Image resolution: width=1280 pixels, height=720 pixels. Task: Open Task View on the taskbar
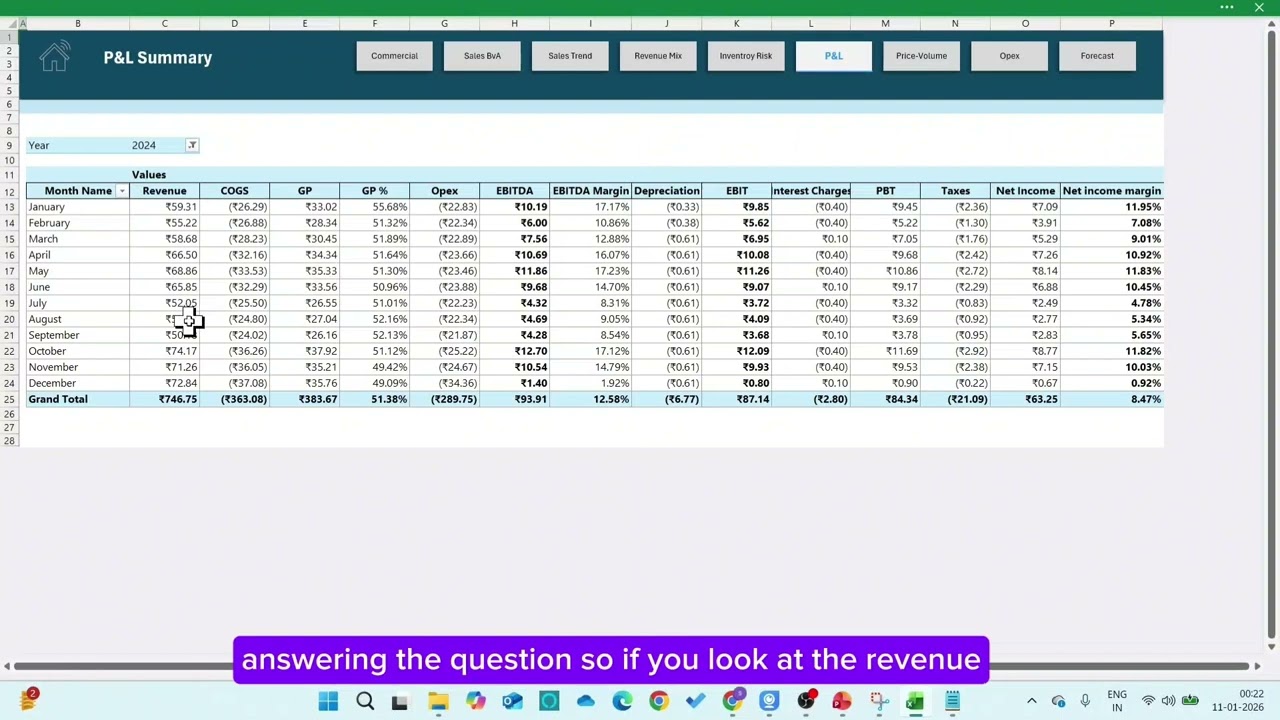399,702
